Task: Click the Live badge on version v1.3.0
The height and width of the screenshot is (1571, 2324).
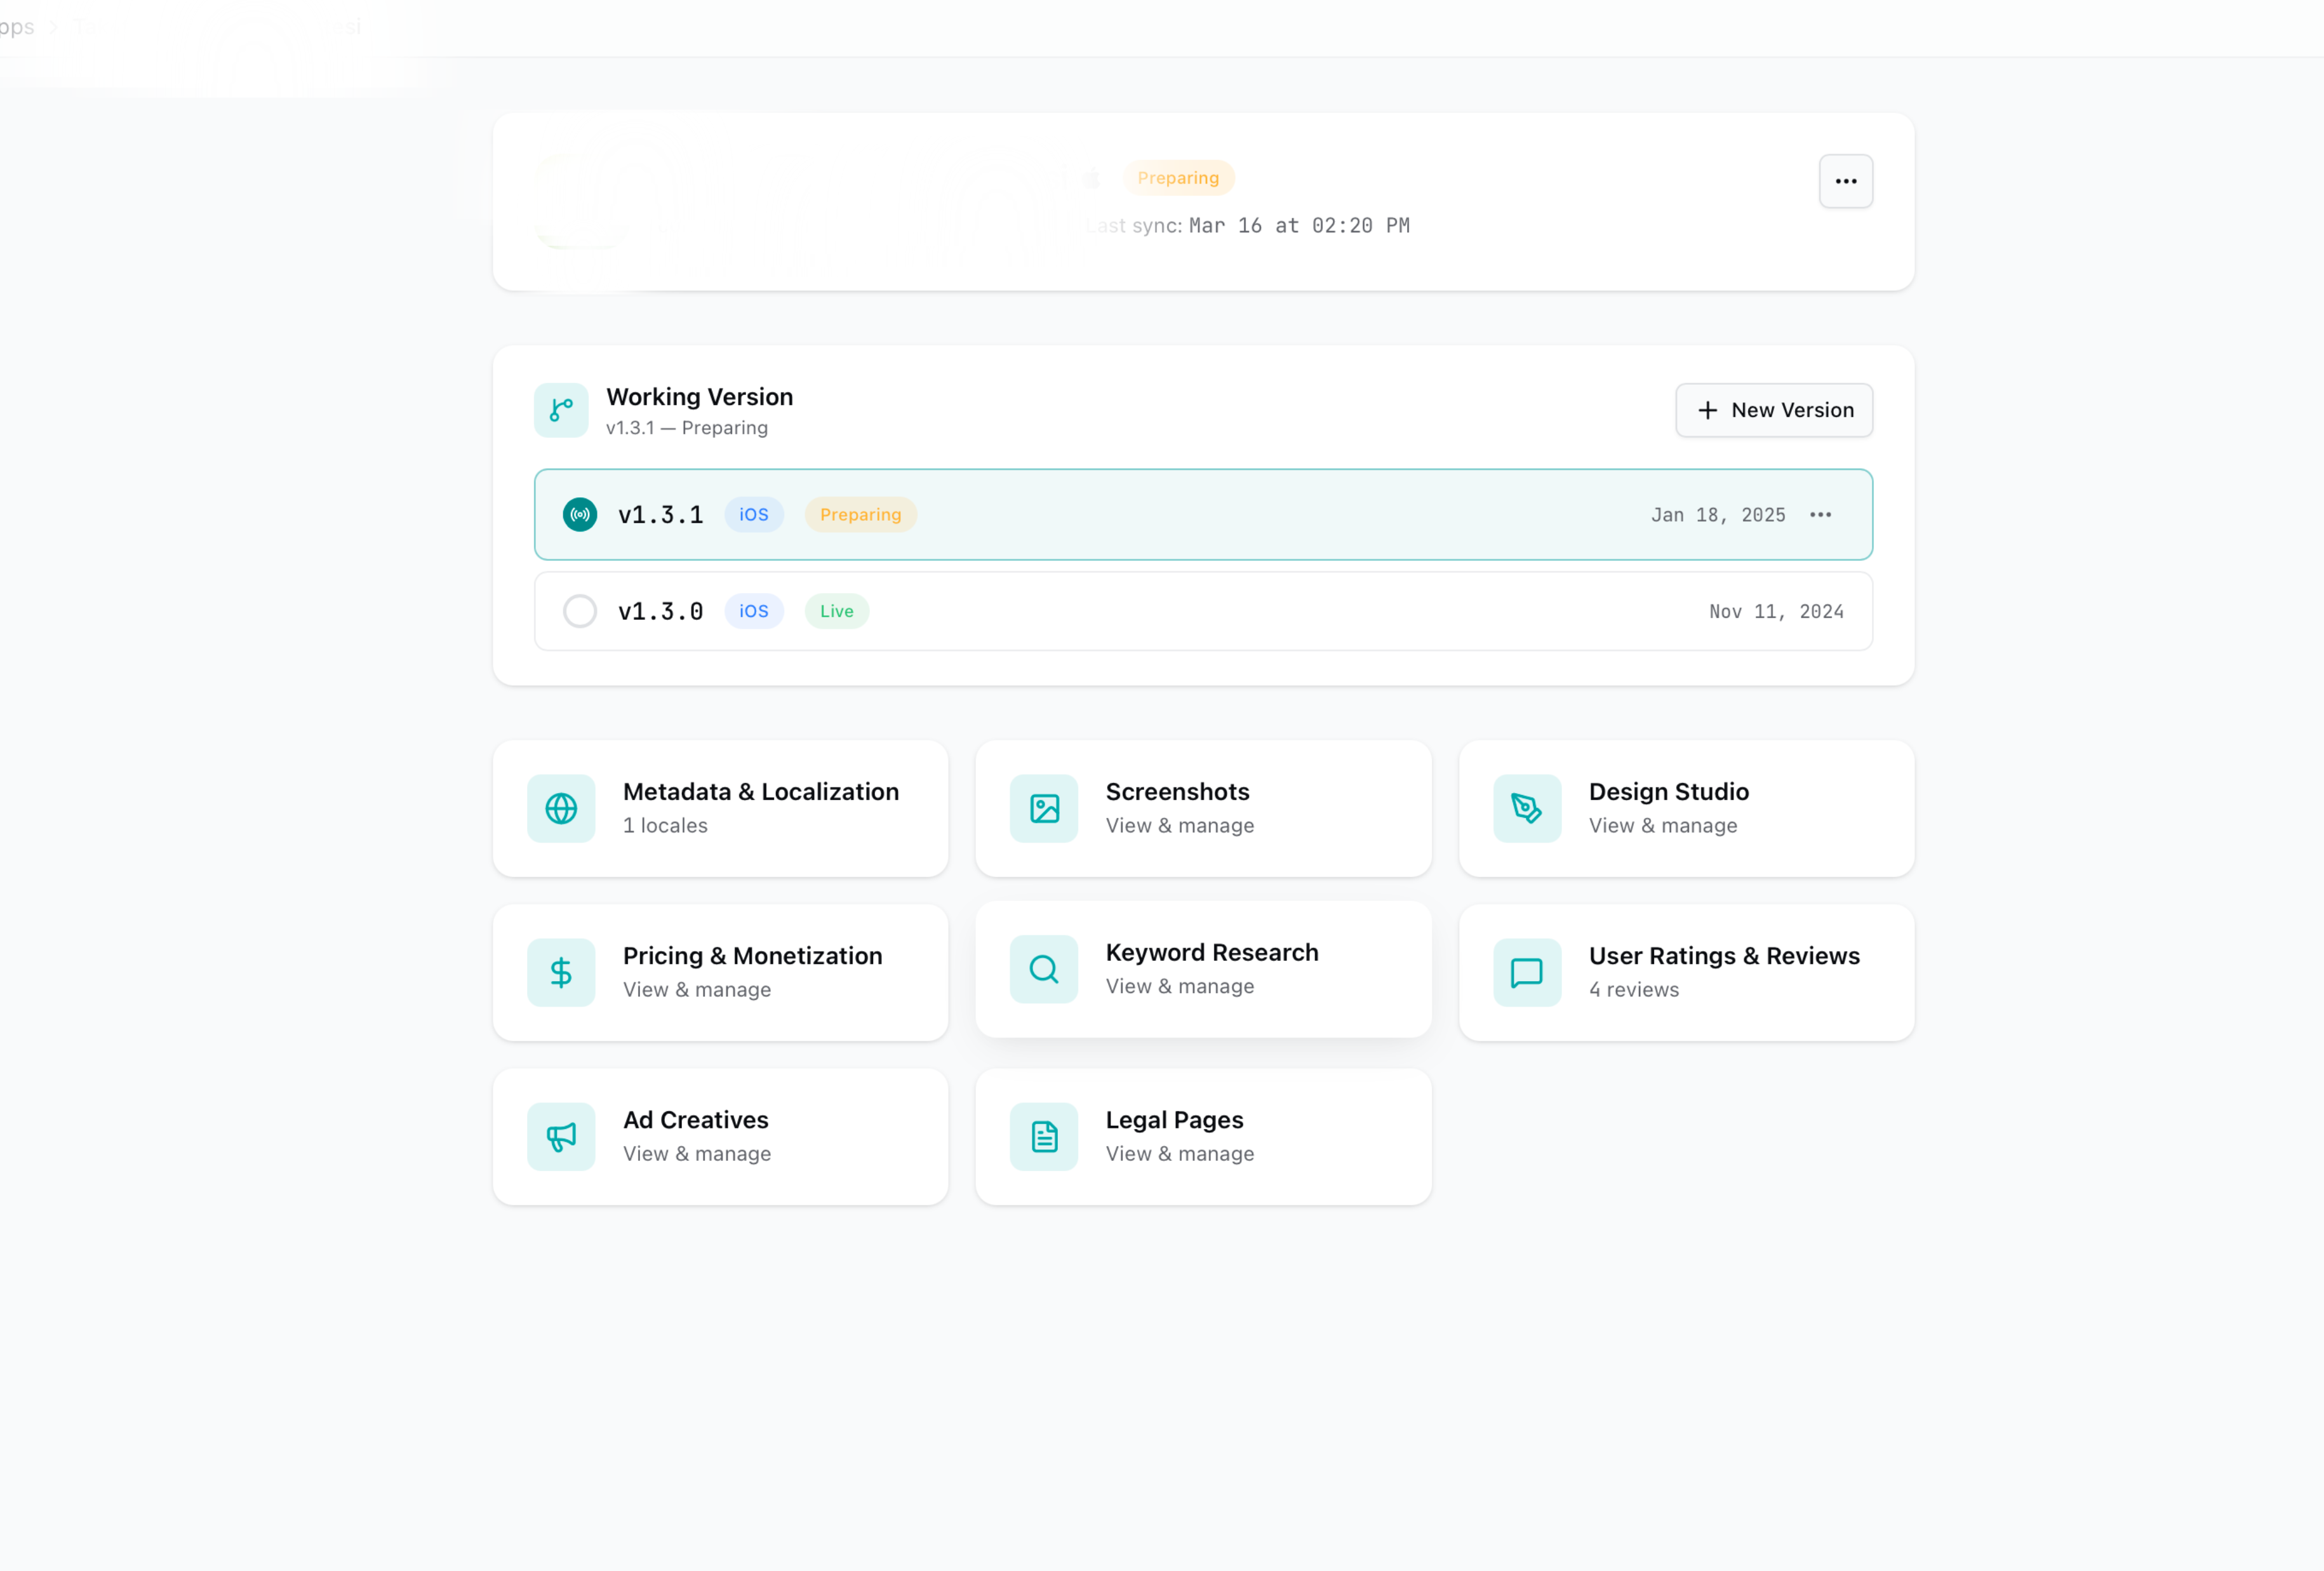Action: point(836,610)
